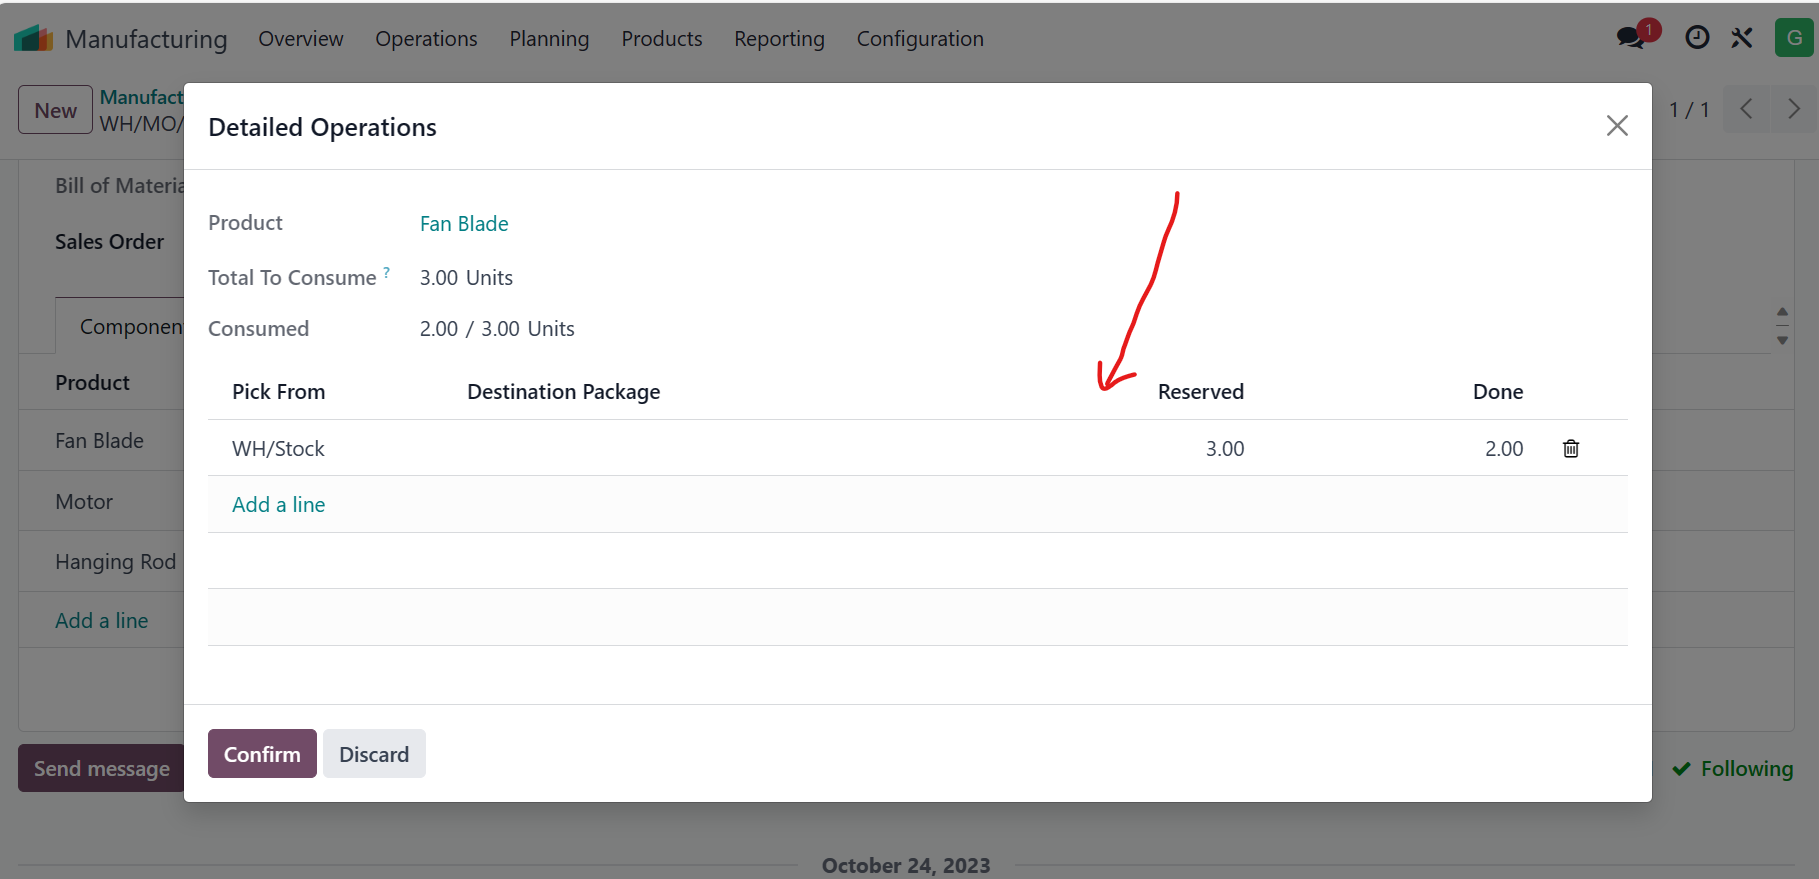
Task: Go to previous record arrow
Action: pos(1746,109)
